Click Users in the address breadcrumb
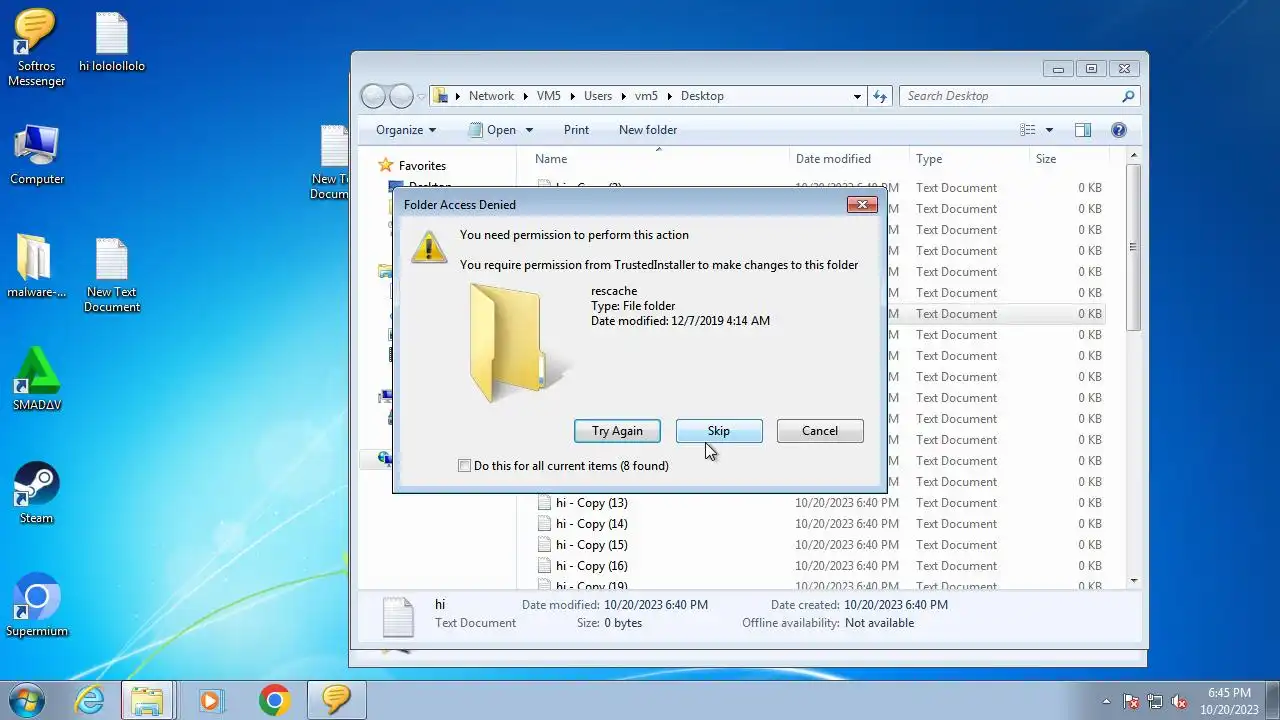 point(598,96)
